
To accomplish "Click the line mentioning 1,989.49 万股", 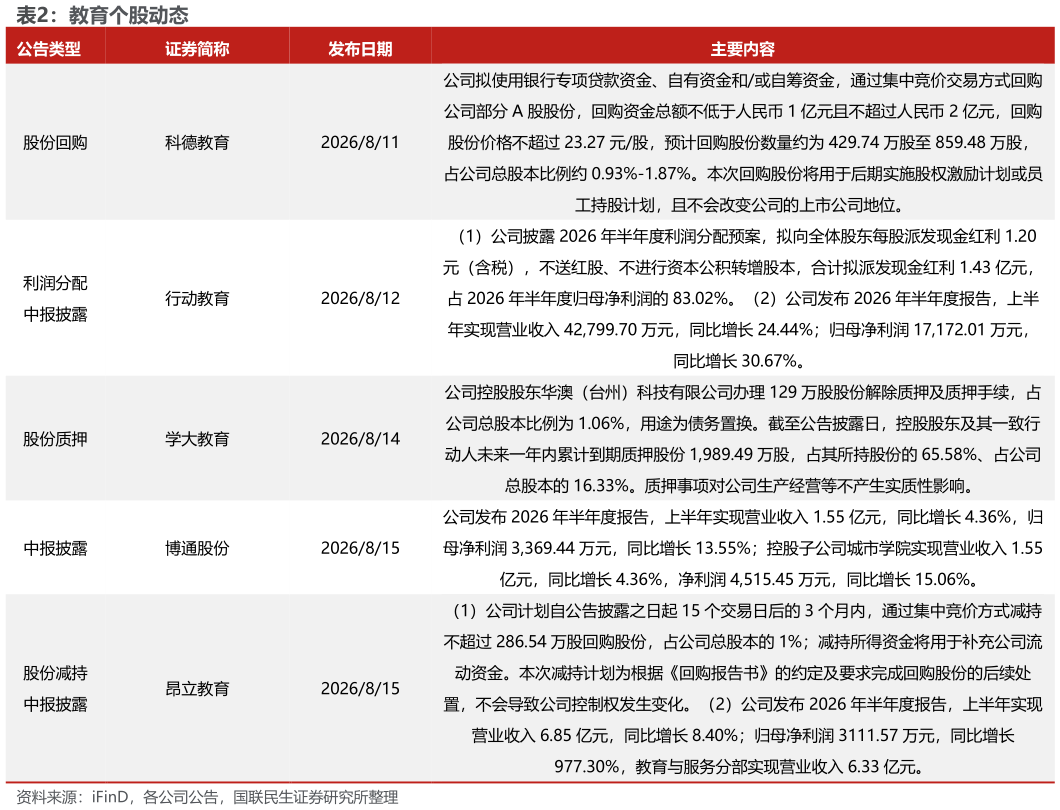I will click(743, 455).
